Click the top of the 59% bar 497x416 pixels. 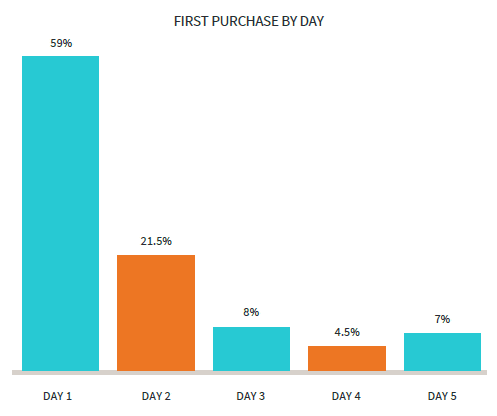pyautogui.click(x=60, y=57)
